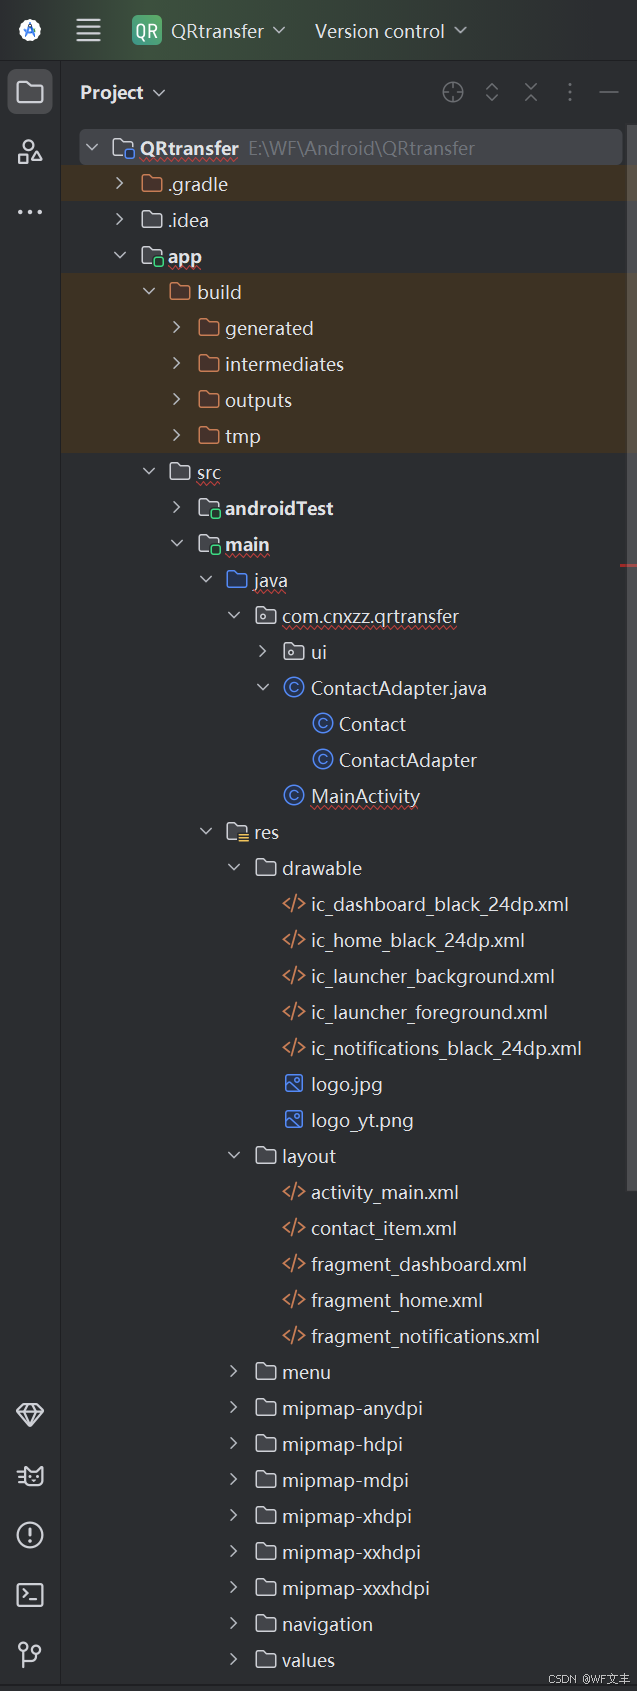Image resolution: width=637 pixels, height=1691 pixels.
Task: Open the Logcat tool window
Action: (x=30, y=1476)
